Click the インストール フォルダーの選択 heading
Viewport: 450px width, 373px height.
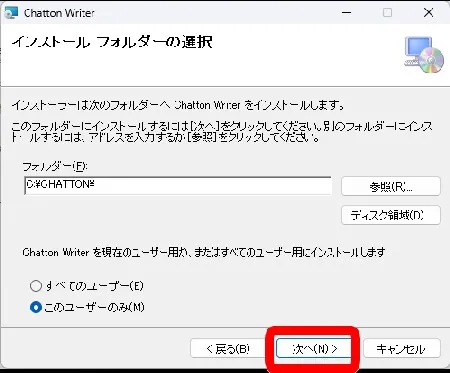click(112, 42)
